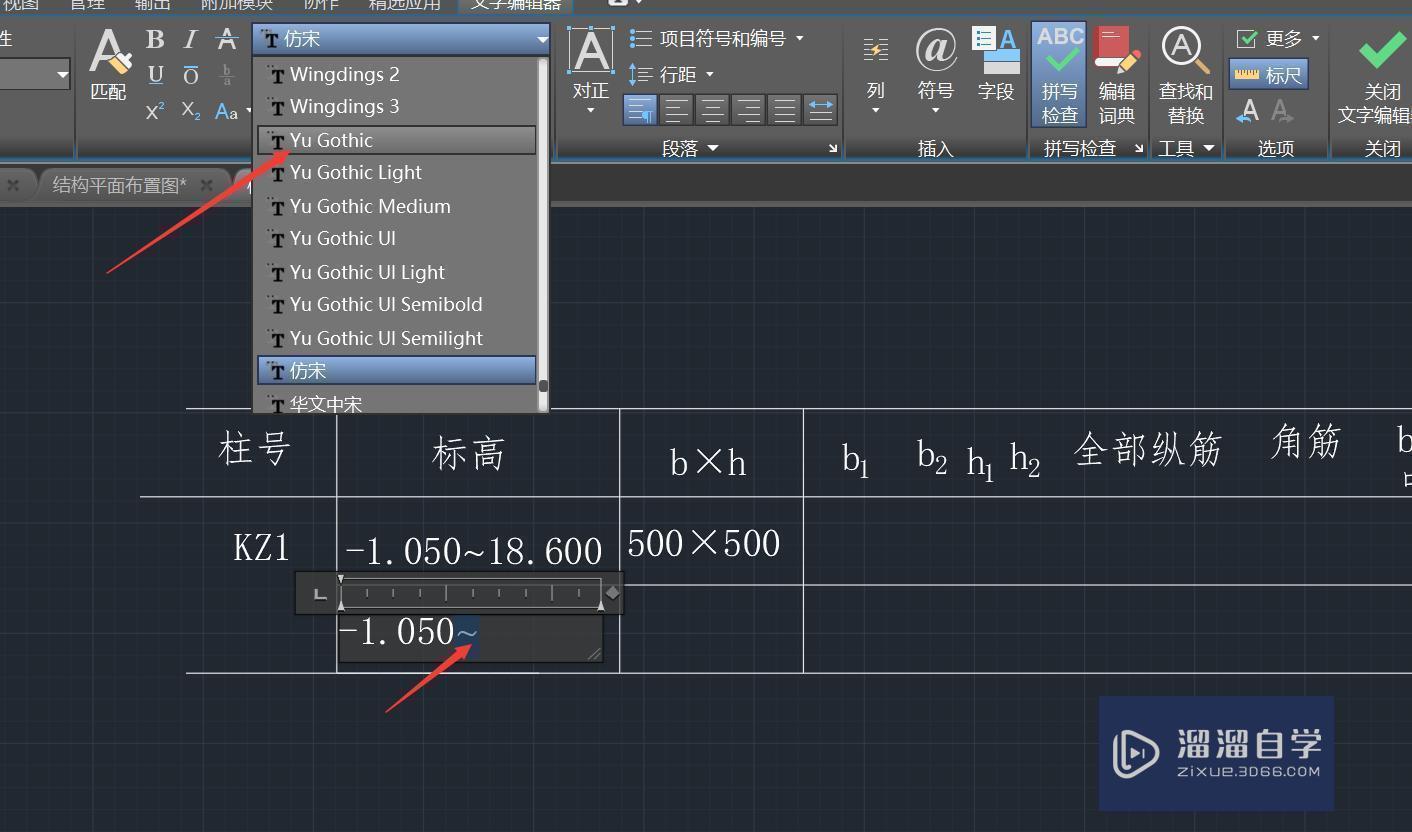Select the default paragraph alignment icon

click(640, 109)
